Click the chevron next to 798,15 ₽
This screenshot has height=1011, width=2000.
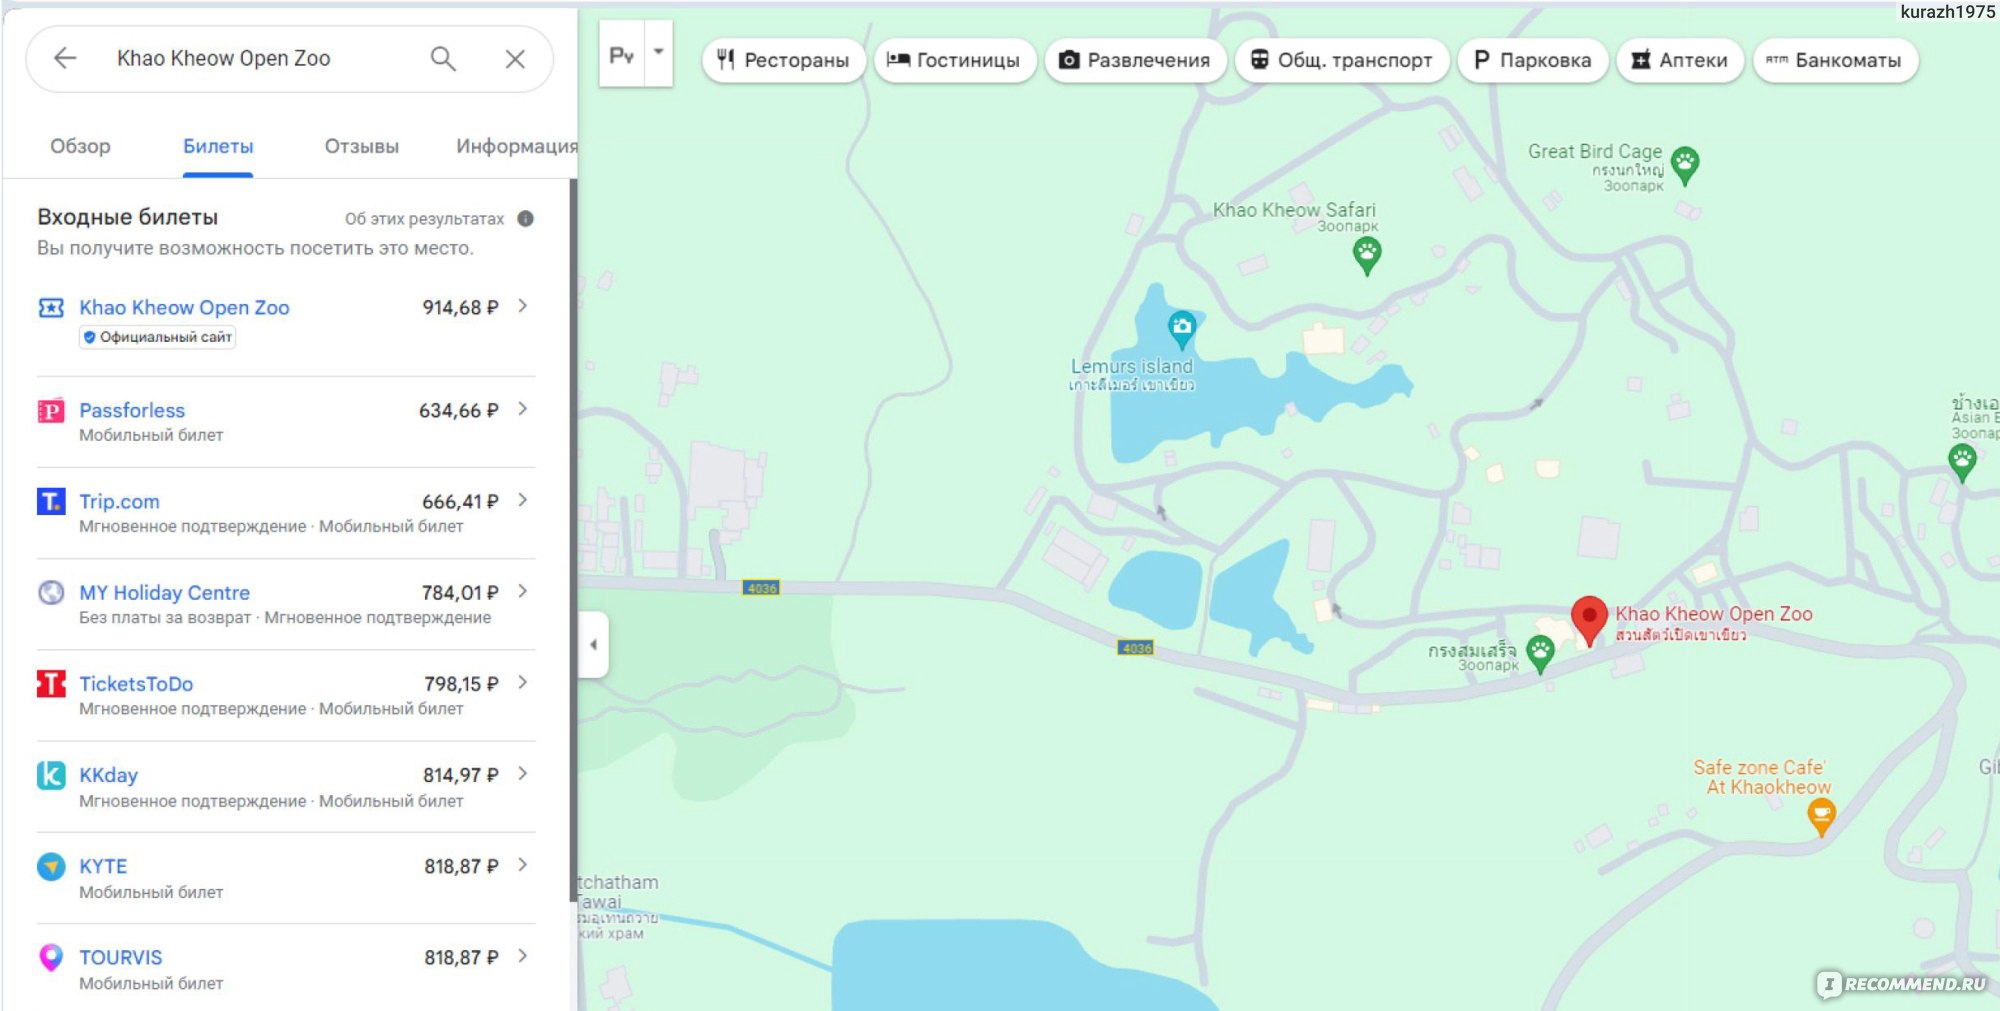[x=523, y=682]
